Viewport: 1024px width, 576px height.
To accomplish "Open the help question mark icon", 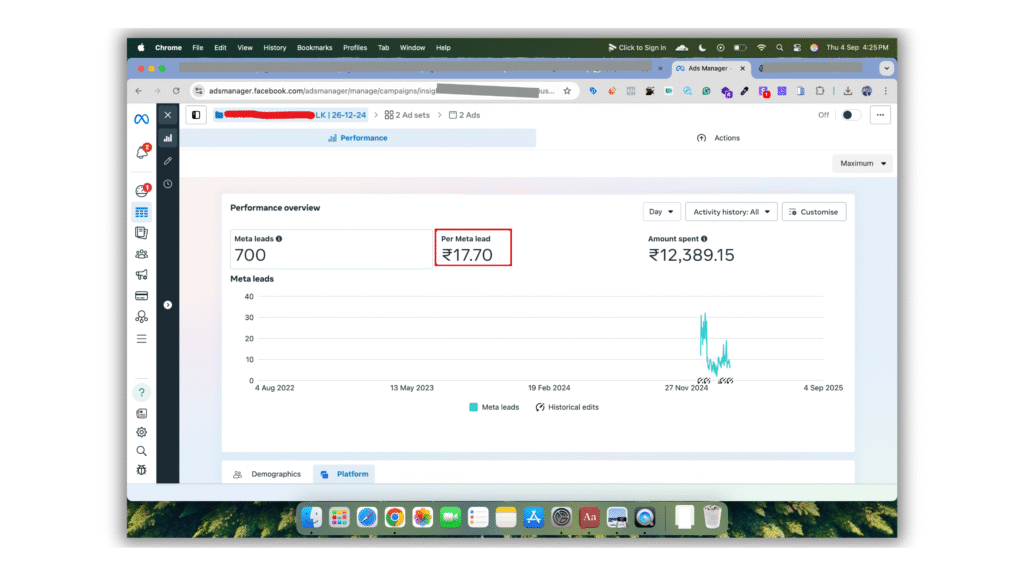I will point(142,392).
